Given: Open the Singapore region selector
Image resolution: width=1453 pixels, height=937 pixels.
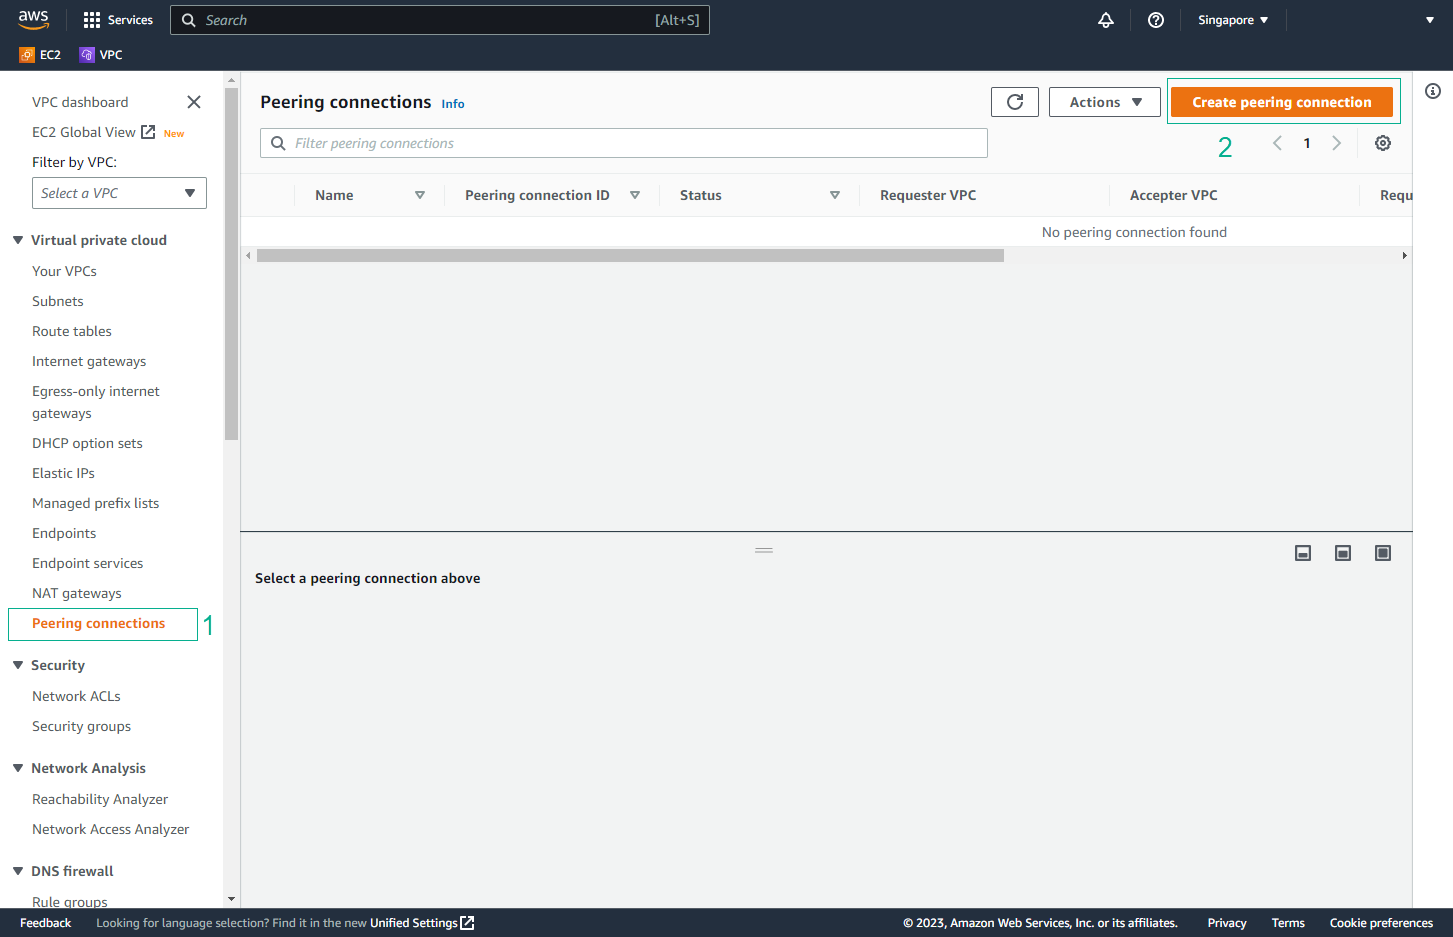Looking at the screenshot, I should click(1233, 20).
